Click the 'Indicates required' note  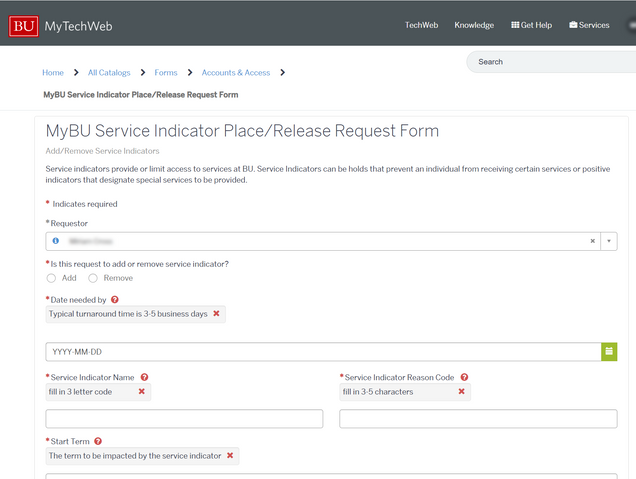85,204
